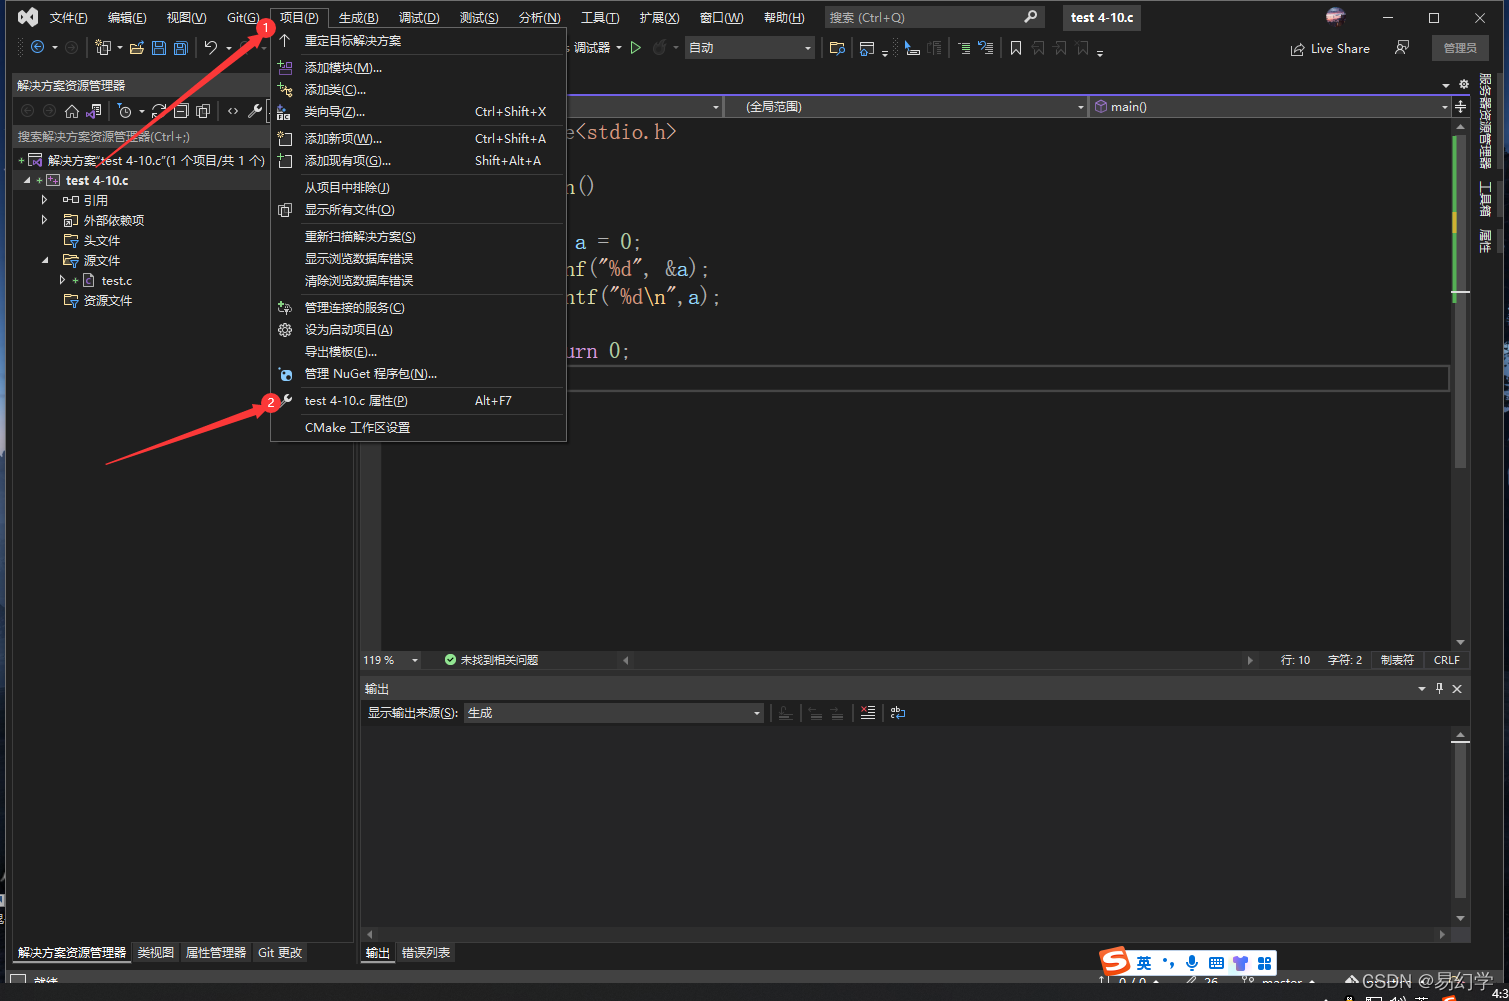
Task: Click the Home icon in Solution Explorer toolbar
Action: coord(72,111)
